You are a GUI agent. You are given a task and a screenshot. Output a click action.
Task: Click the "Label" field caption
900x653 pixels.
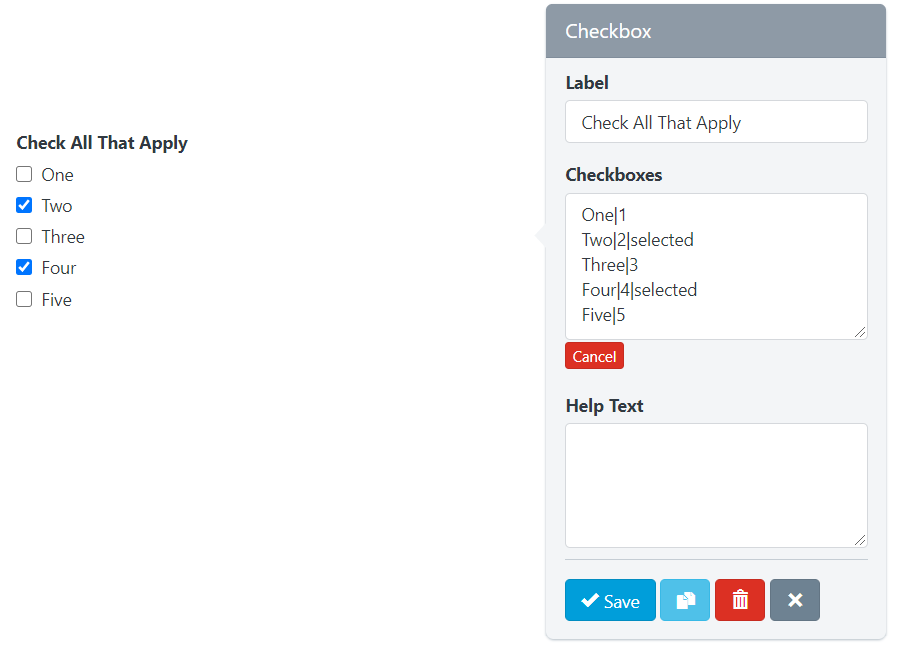point(587,83)
